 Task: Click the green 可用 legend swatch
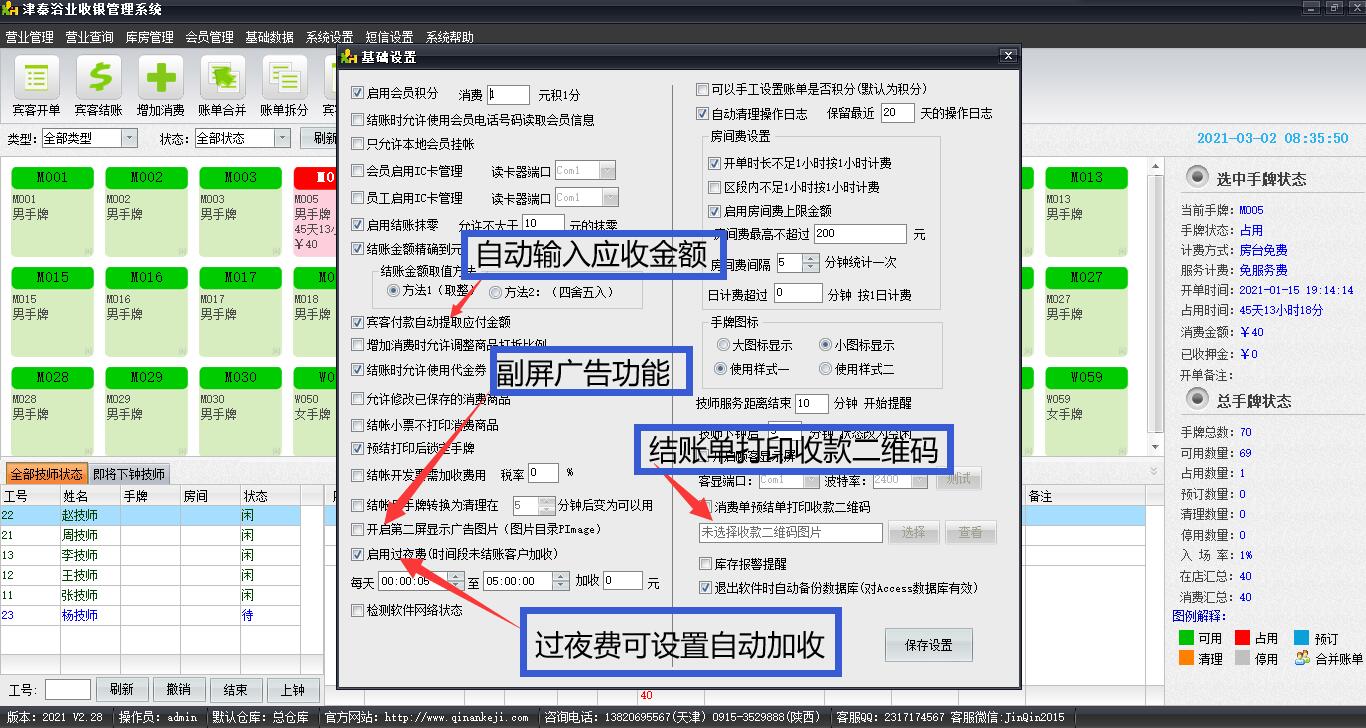coord(1186,638)
